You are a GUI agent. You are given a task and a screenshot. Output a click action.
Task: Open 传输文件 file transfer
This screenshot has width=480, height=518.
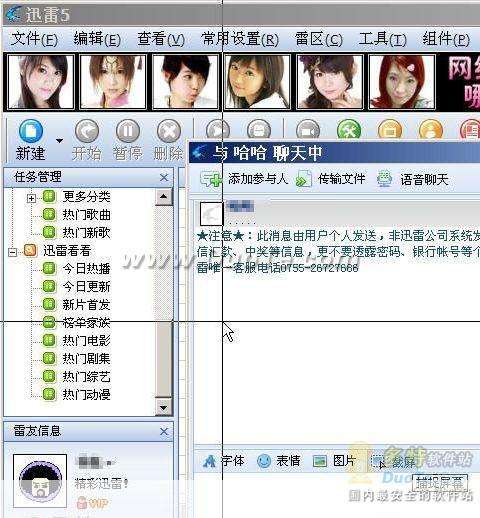341,179
